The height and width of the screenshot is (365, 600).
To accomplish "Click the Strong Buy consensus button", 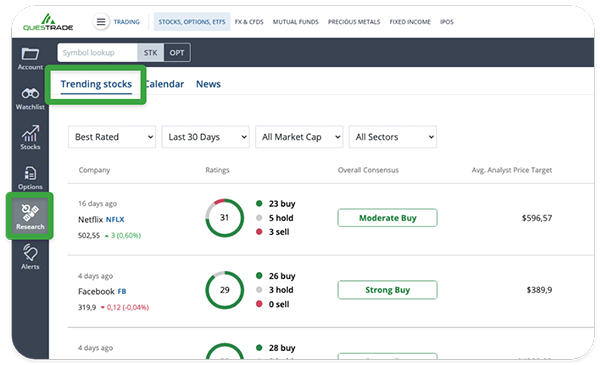I will pos(387,290).
